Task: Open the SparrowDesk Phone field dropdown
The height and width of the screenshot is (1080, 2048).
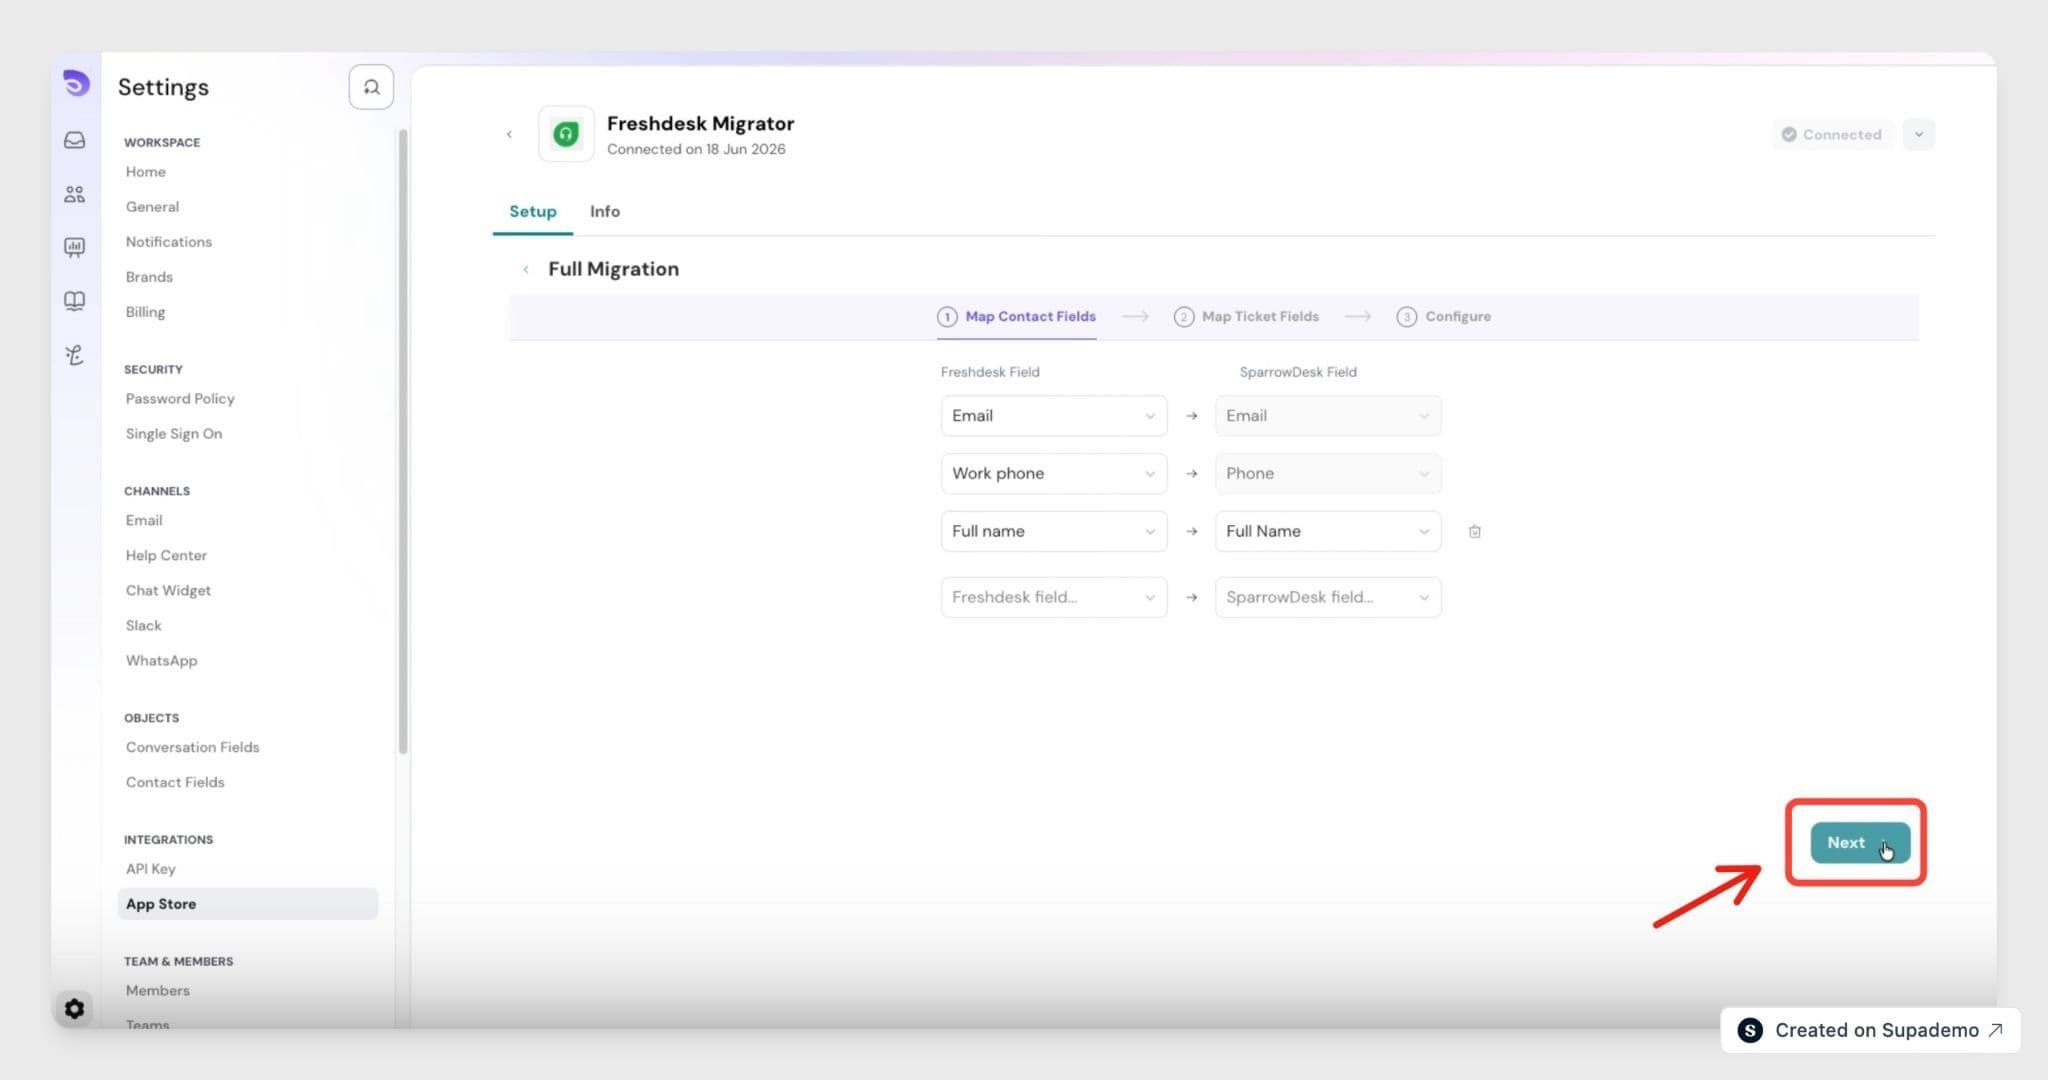Action: point(1328,473)
